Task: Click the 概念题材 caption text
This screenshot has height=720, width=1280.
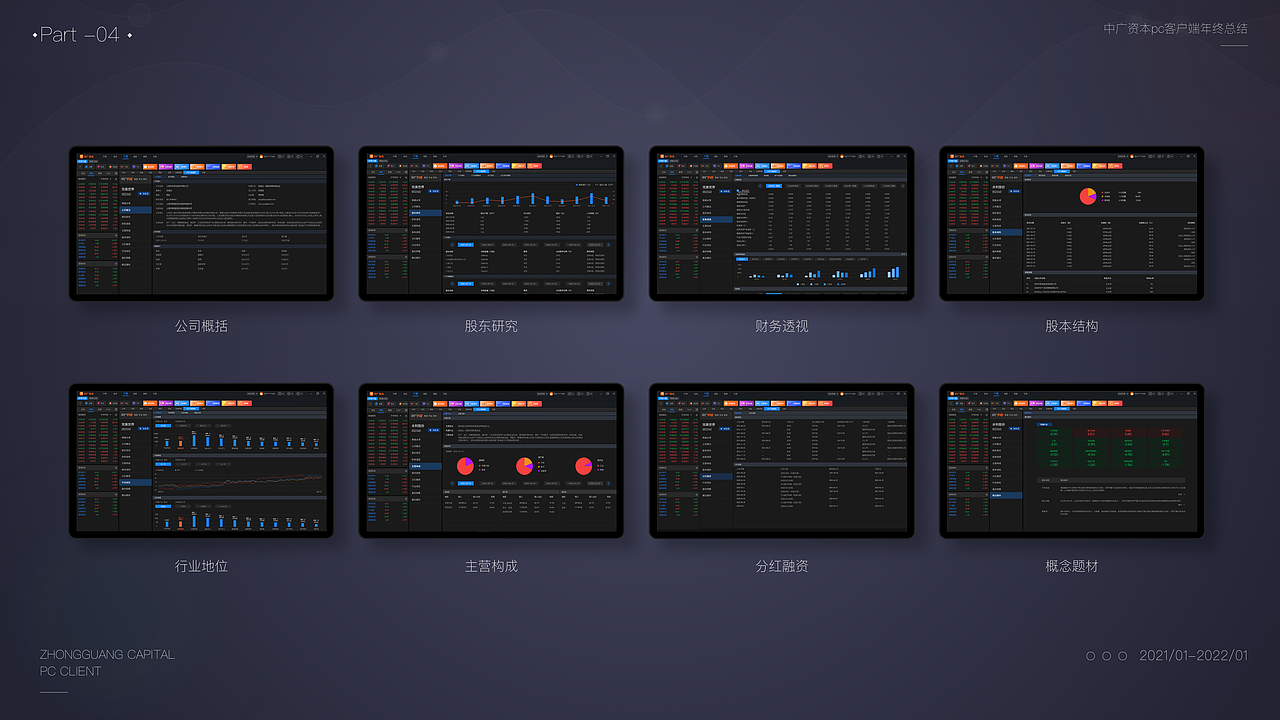Action: tap(1071, 566)
